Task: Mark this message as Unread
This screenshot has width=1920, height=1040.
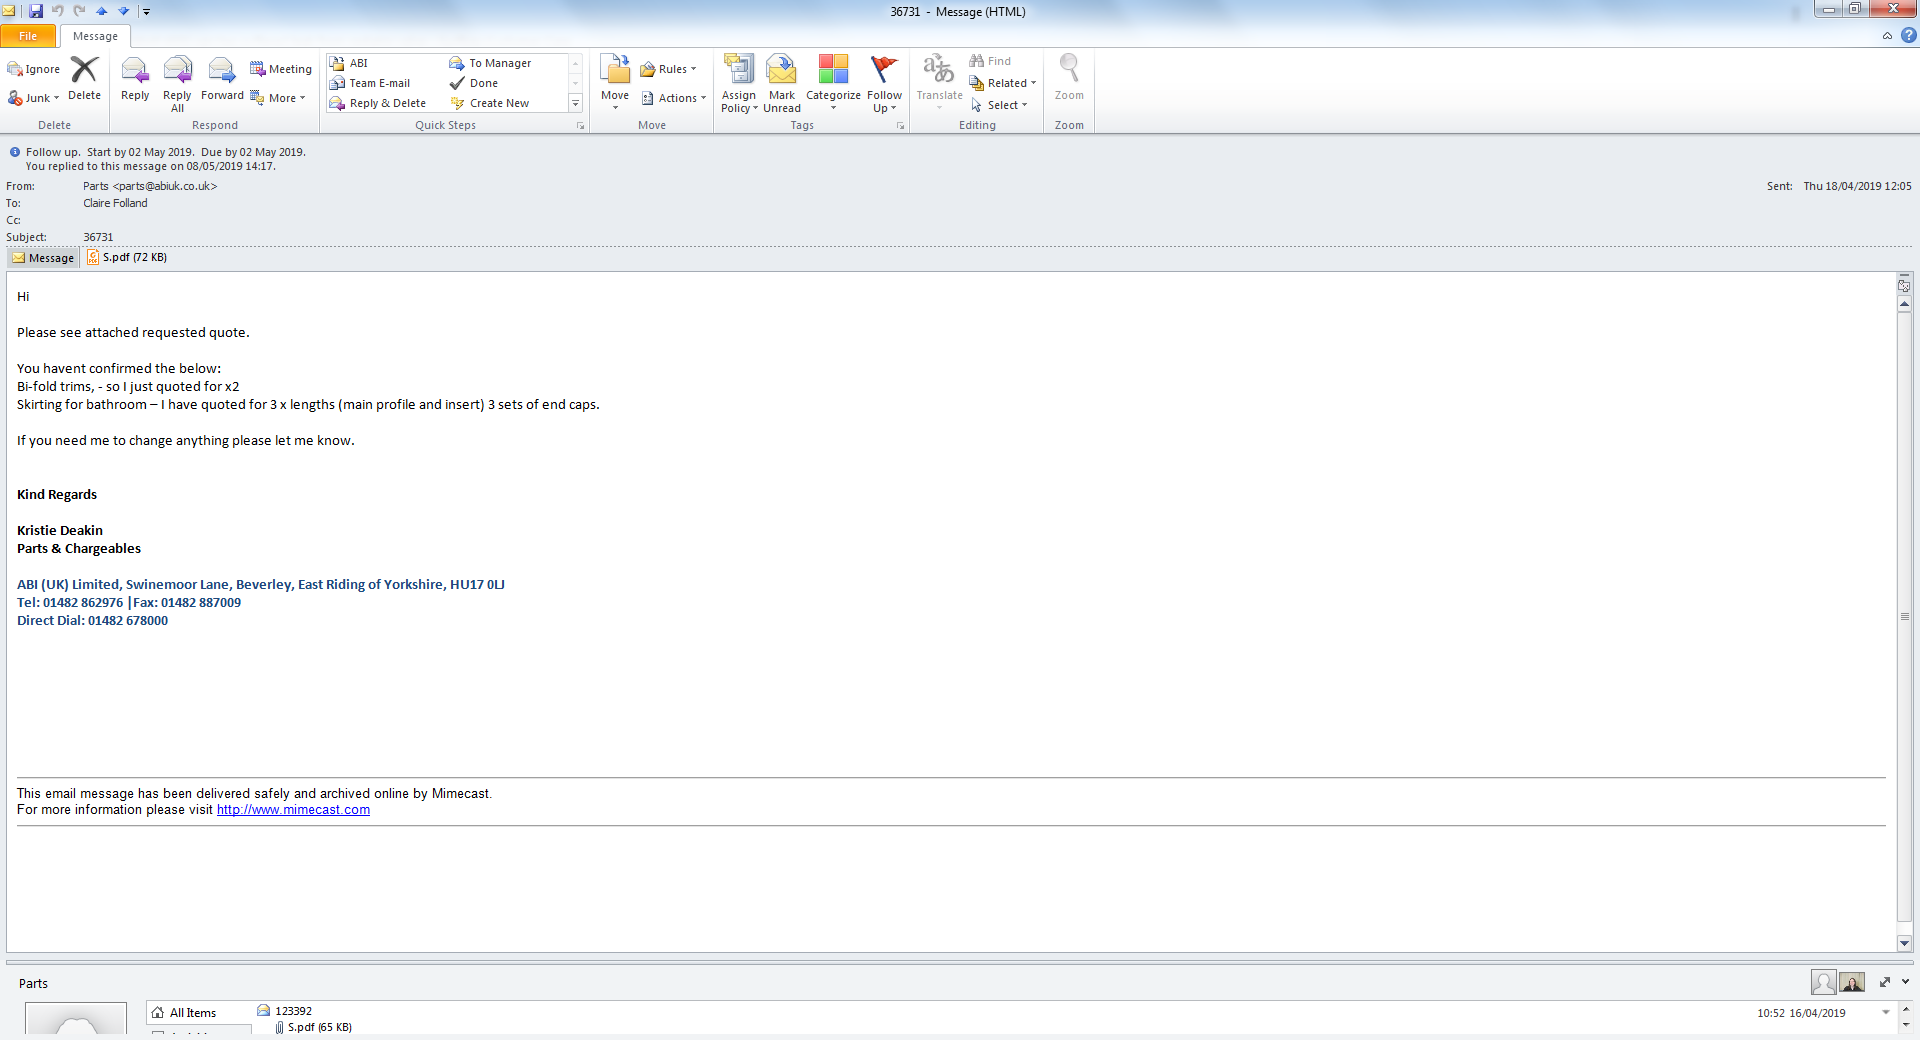Action: (x=782, y=84)
